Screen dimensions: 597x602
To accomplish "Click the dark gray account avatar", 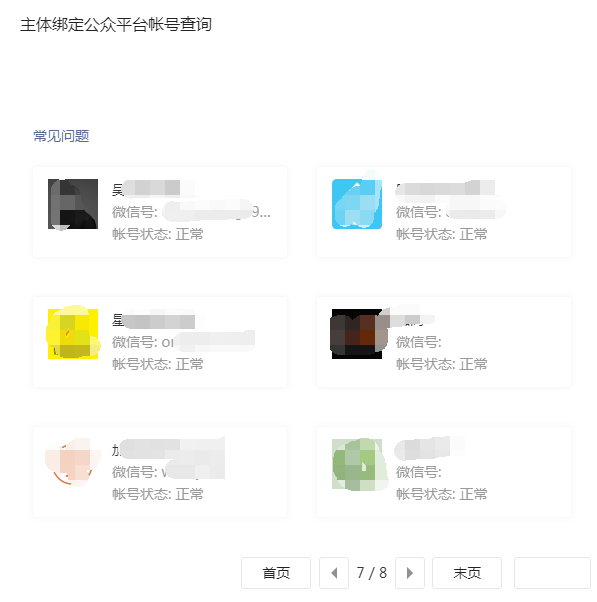I will [x=73, y=204].
